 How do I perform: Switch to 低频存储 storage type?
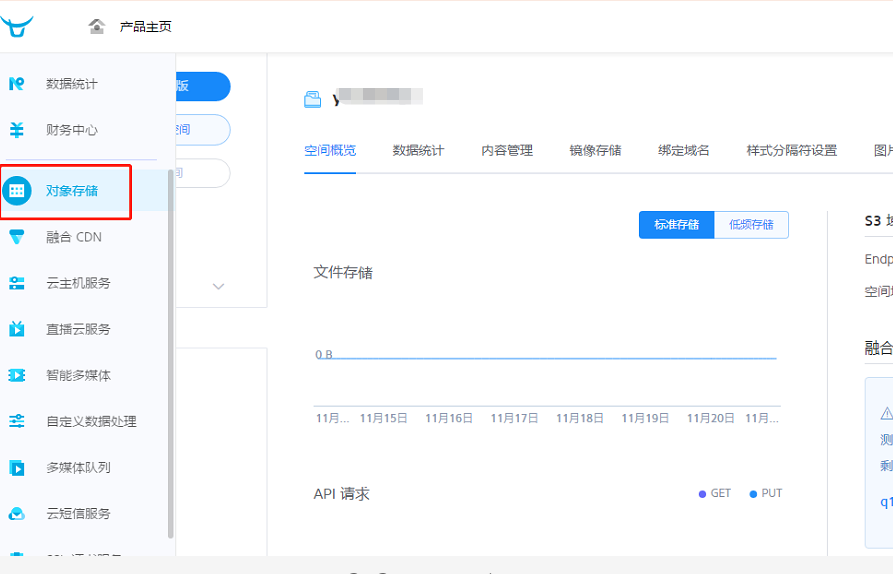pyautogui.click(x=751, y=225)
